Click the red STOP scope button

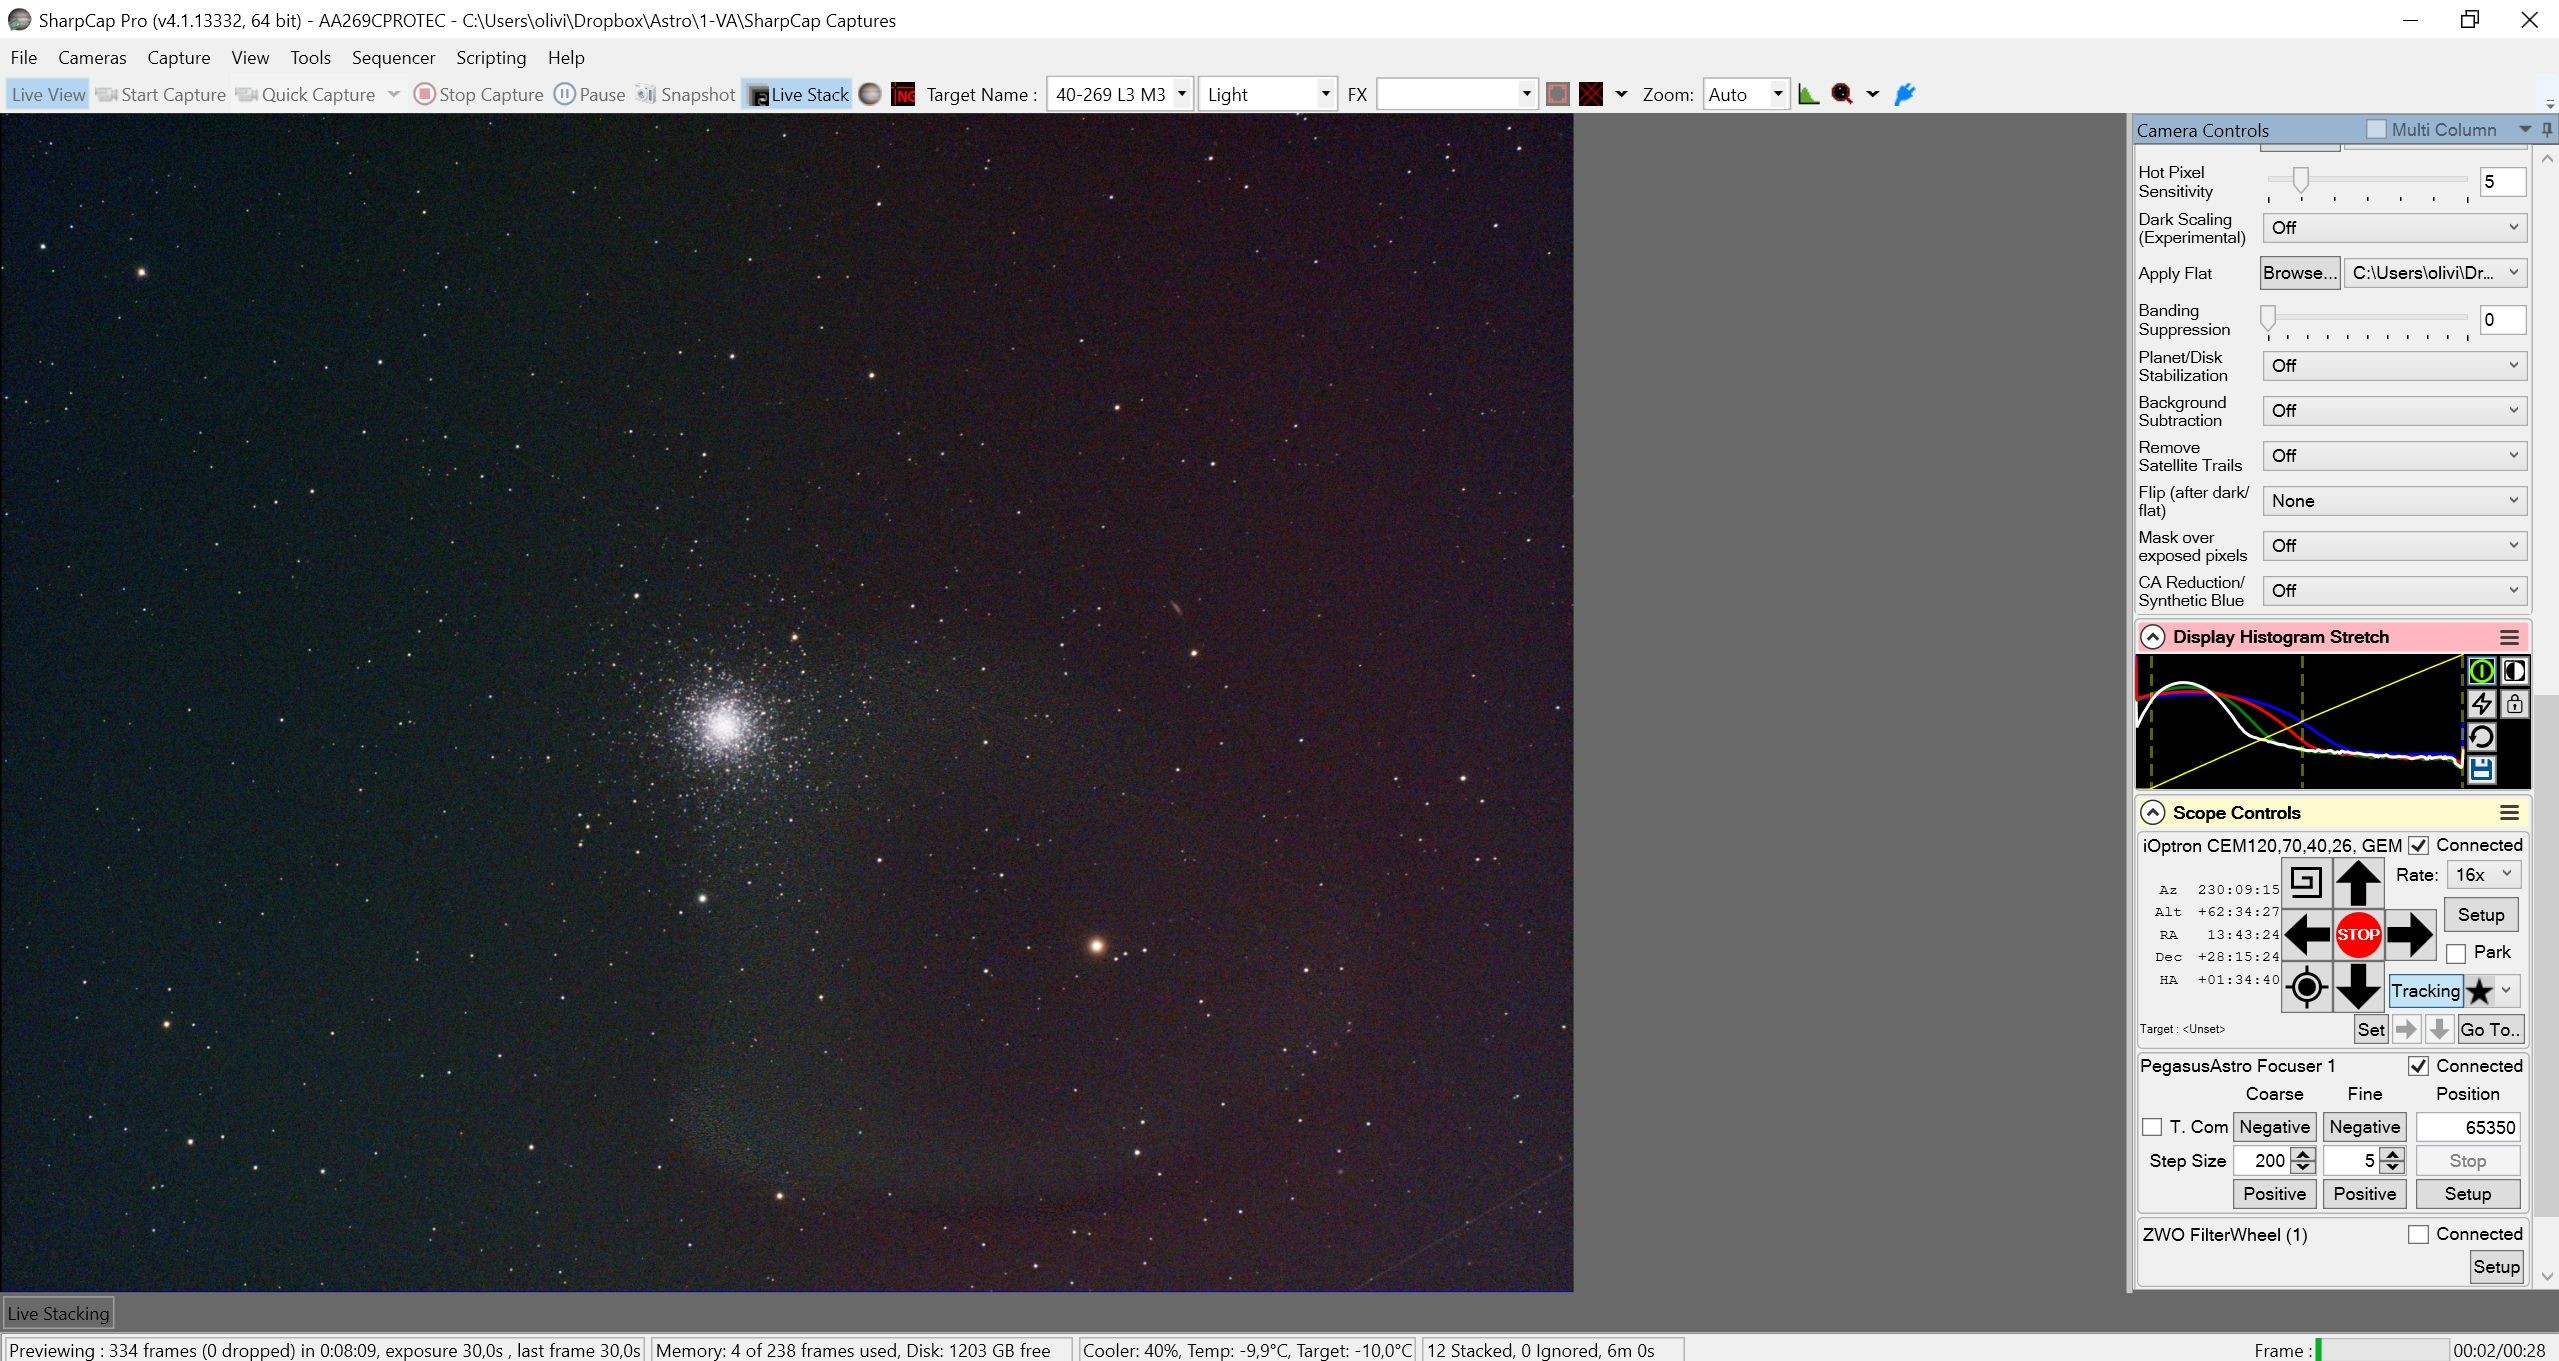pyautogui.click(x=2357, y=935)
